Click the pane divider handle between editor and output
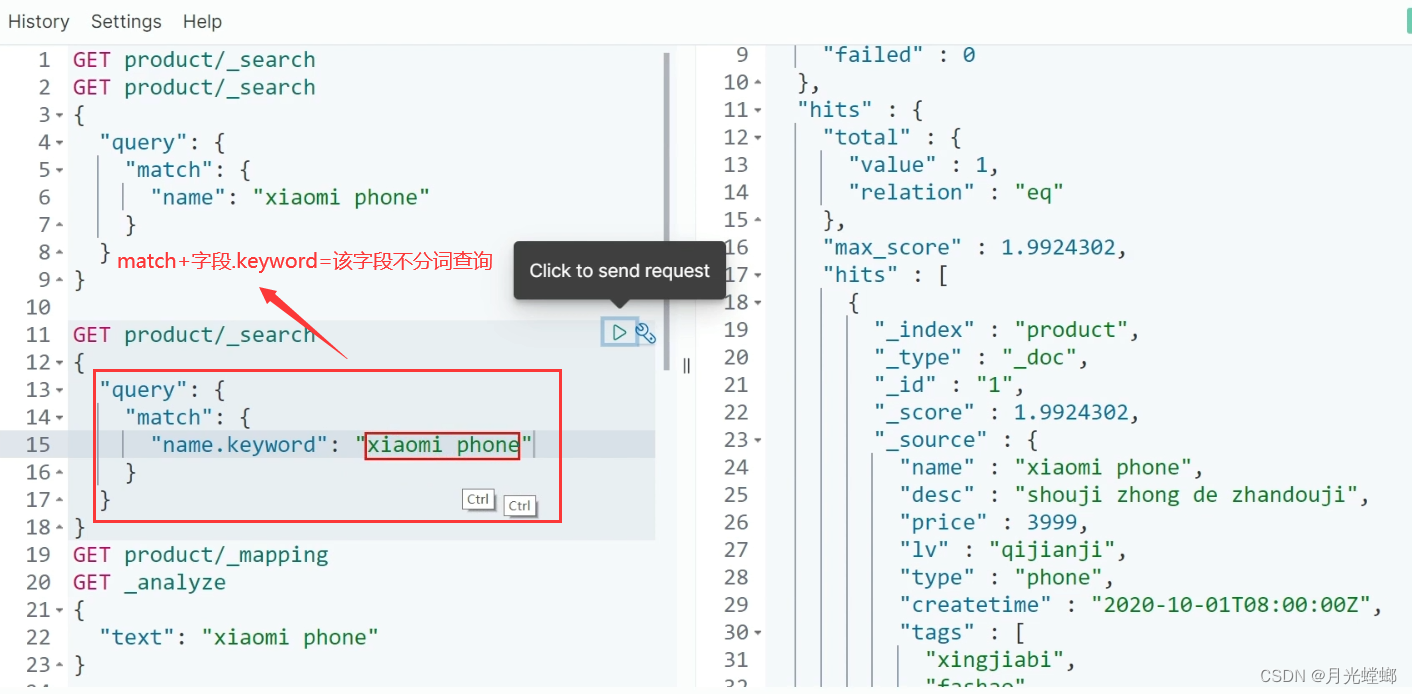 (x=686, y=366)
